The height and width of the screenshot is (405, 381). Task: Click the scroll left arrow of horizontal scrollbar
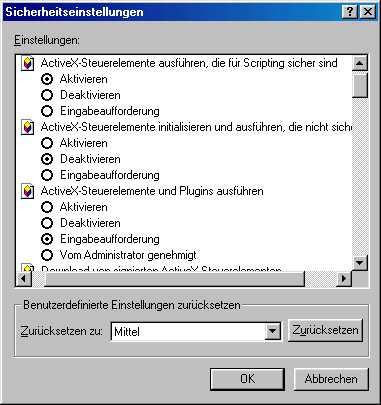point(23,279)
